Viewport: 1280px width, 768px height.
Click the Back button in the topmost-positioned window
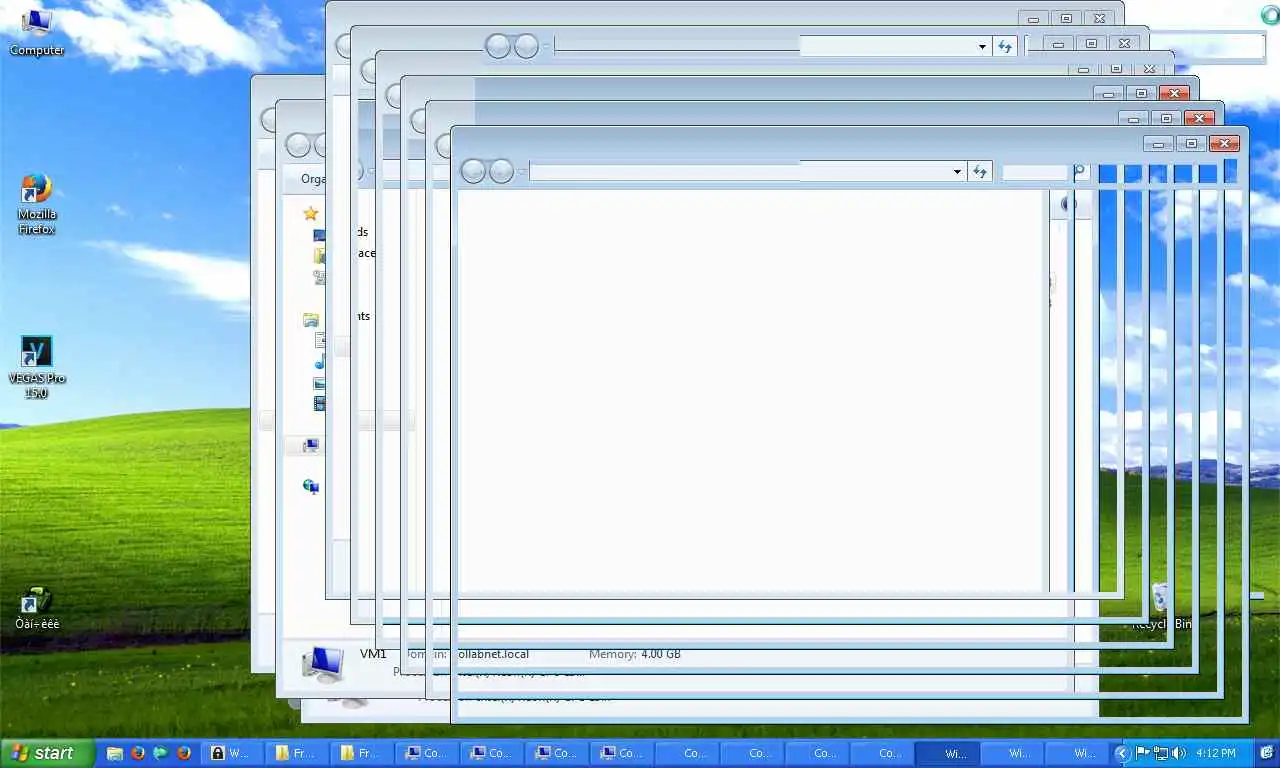tap(498, 46)
